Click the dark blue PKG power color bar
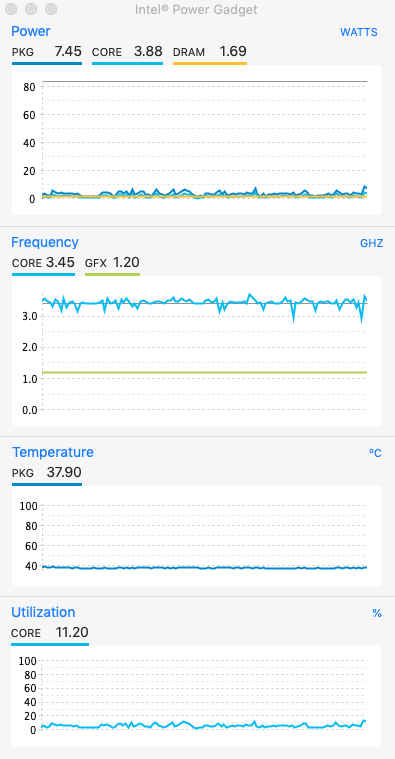The width and height of the screenshot is (395, 759). (47, 63)
